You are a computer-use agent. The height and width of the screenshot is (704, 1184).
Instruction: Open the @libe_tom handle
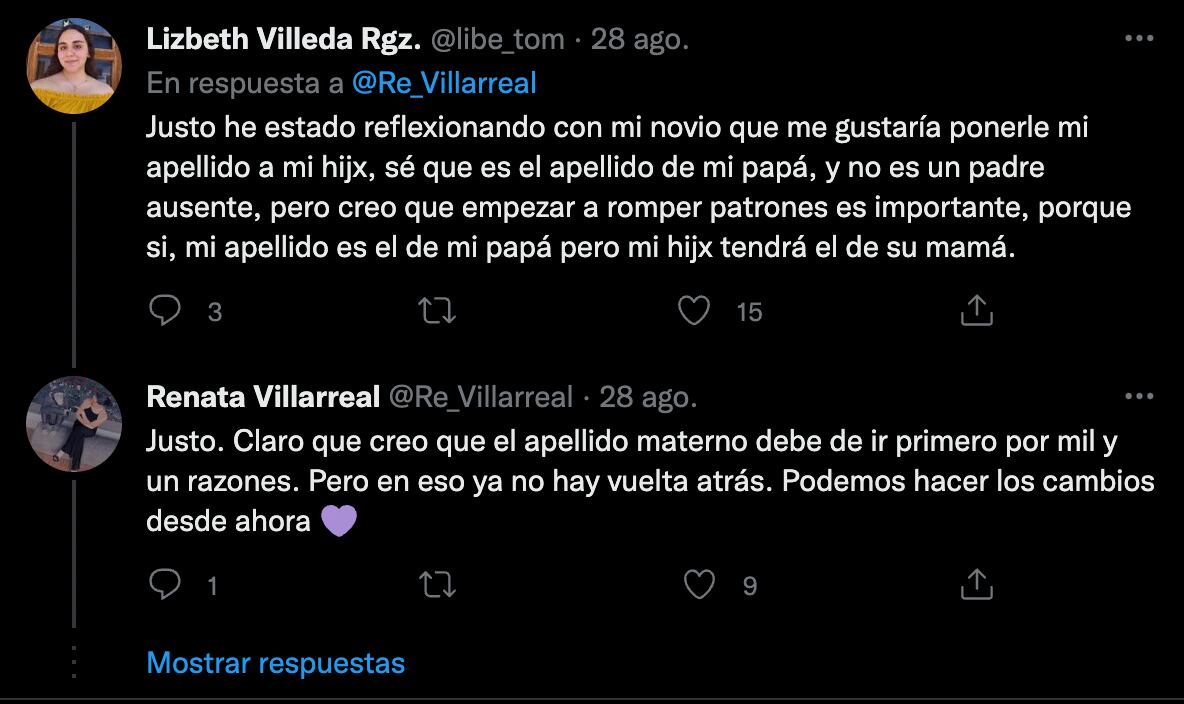tap(497, 39)
